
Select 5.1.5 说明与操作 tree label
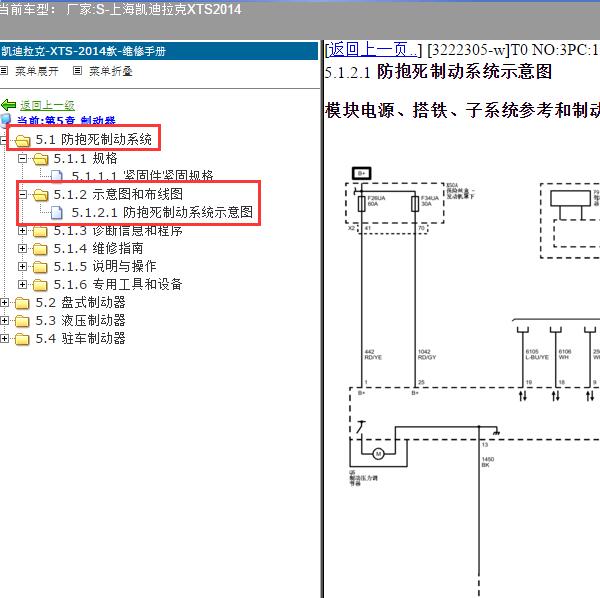(105, 266)
